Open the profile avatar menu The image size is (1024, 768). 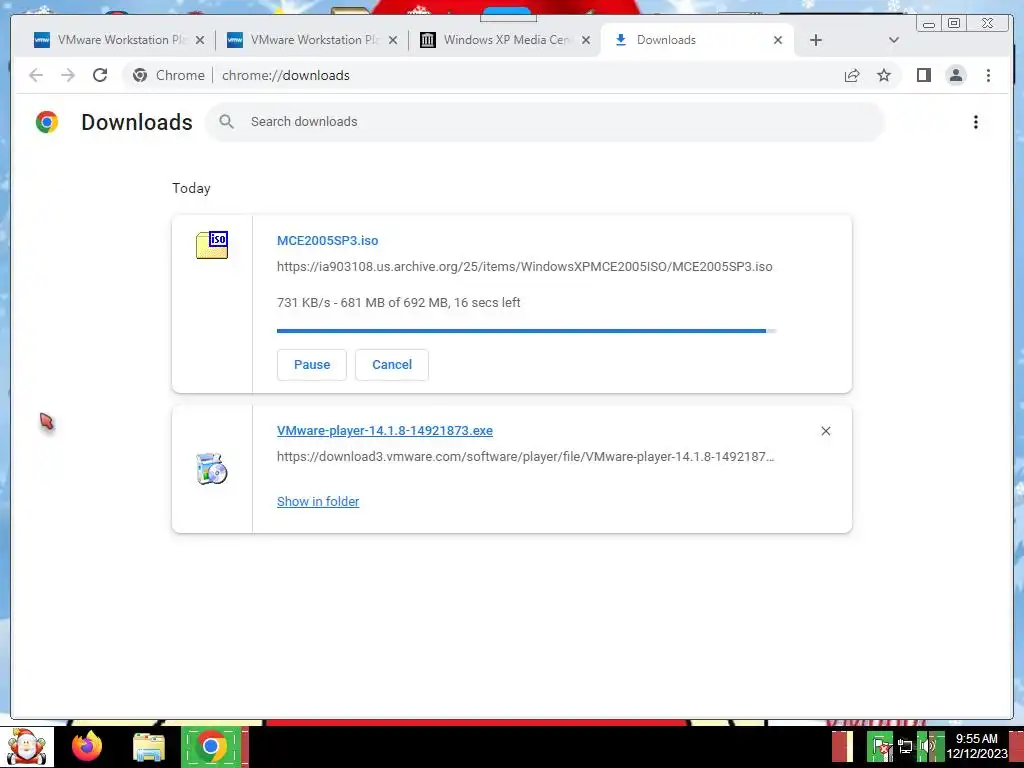click(x=956, y=75)
